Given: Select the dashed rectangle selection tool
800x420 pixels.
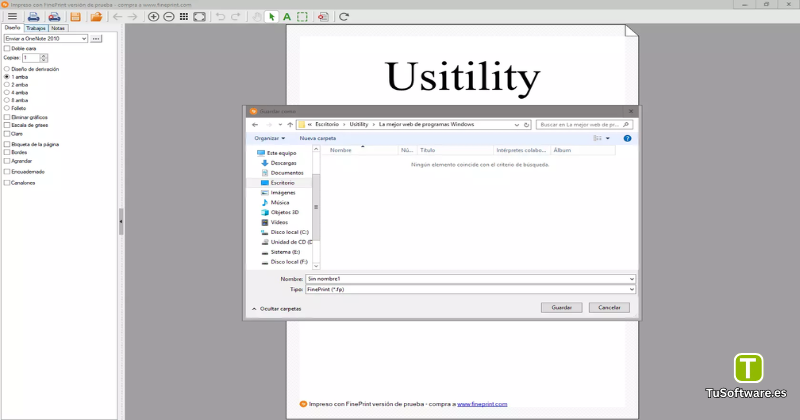Looking at the screenshot, I should (x=303, y=17).
